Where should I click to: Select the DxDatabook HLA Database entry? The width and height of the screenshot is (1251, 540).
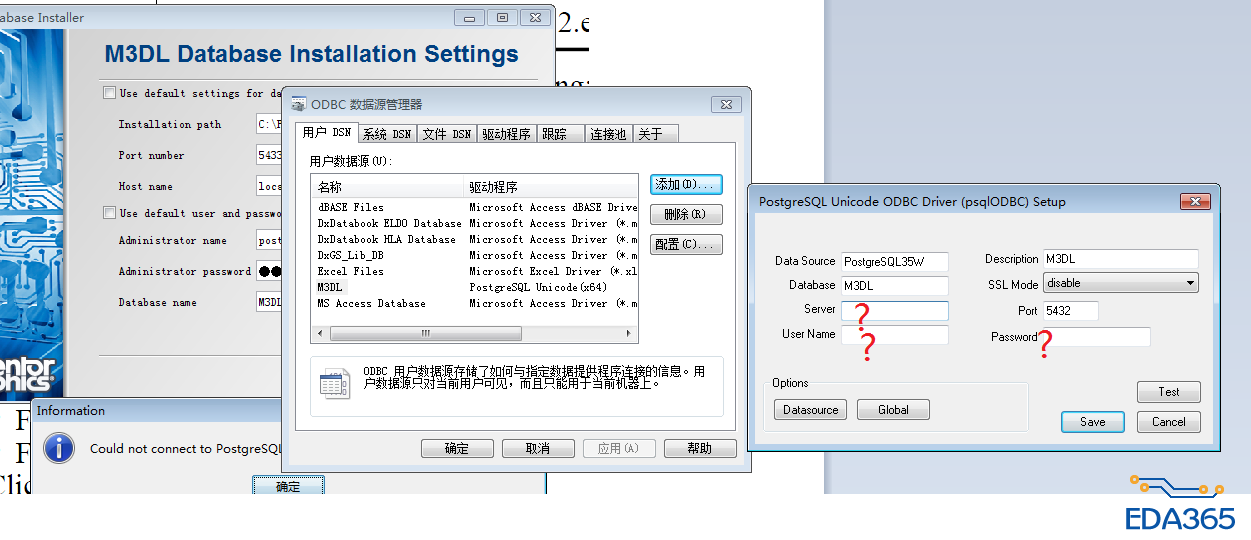475,239
